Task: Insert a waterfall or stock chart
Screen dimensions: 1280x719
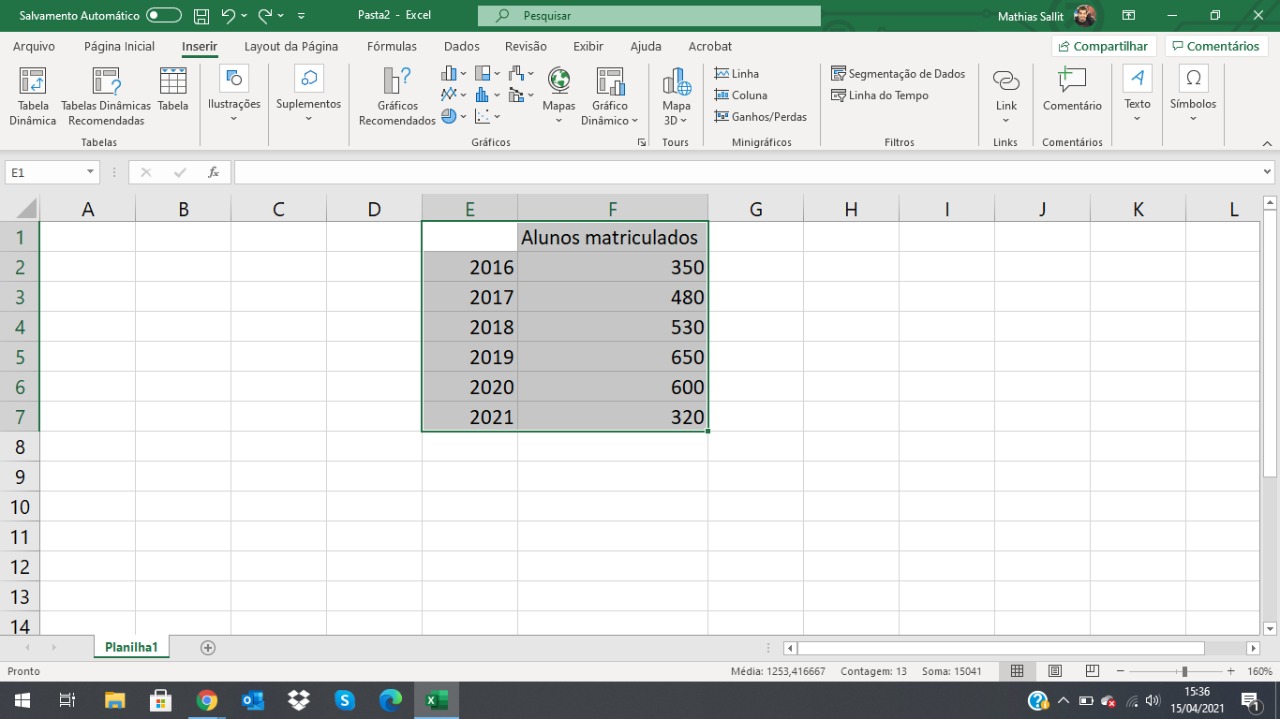Action: click(521, 73)
